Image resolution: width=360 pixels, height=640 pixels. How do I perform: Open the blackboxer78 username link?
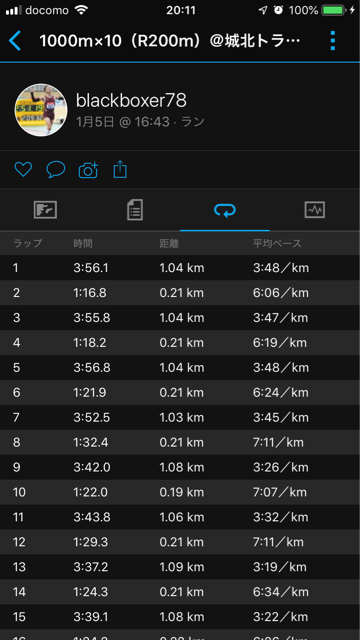coord(131,100)
